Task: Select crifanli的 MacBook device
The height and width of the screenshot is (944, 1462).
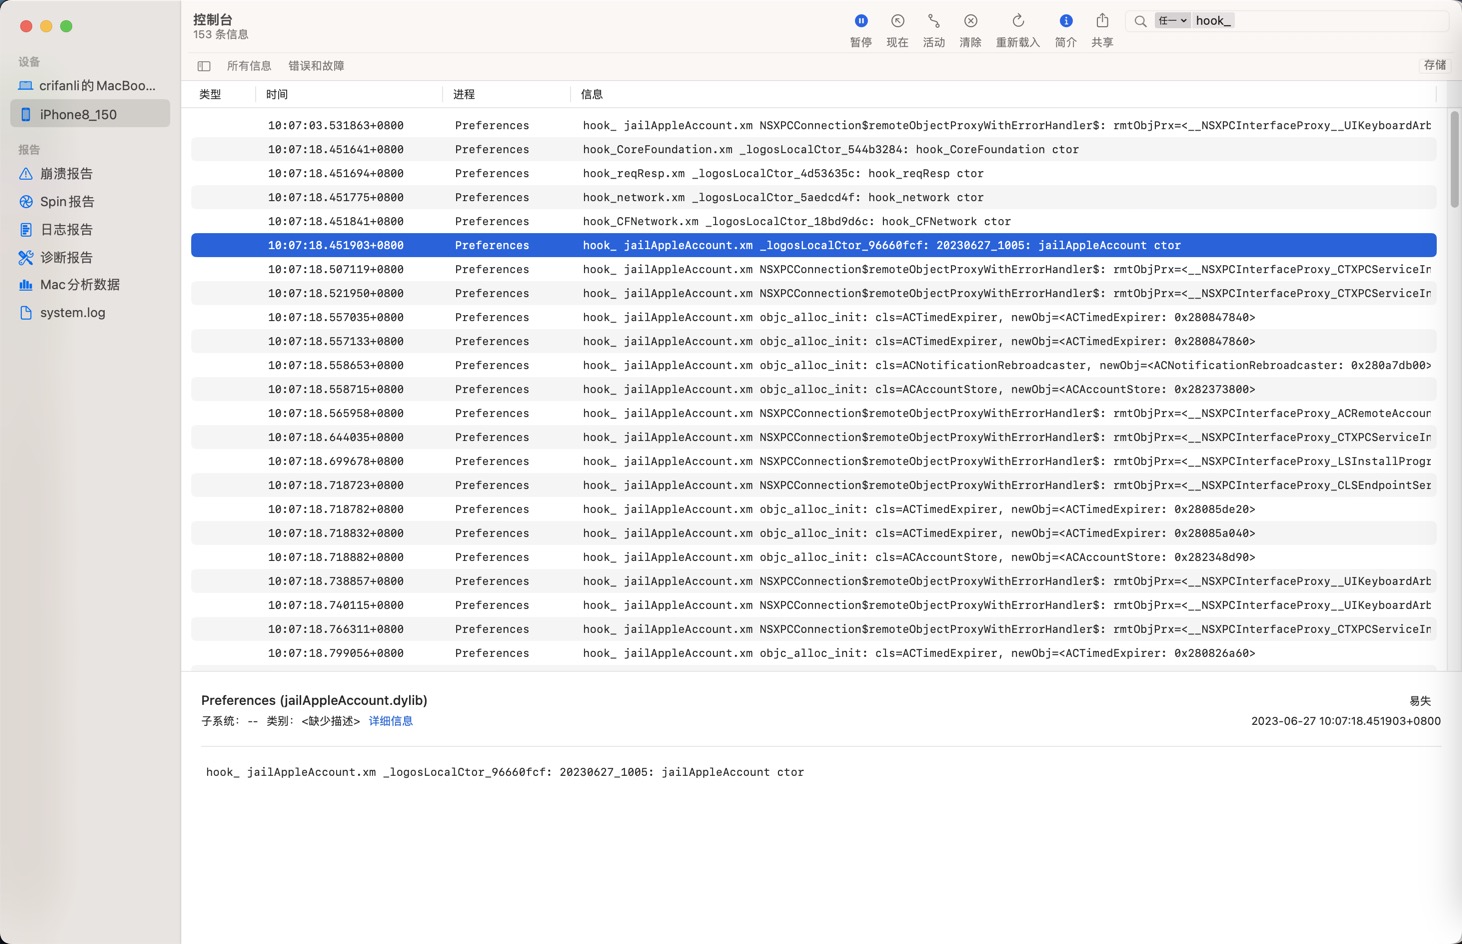Action: pyautogui.click(x=90, y=85)
